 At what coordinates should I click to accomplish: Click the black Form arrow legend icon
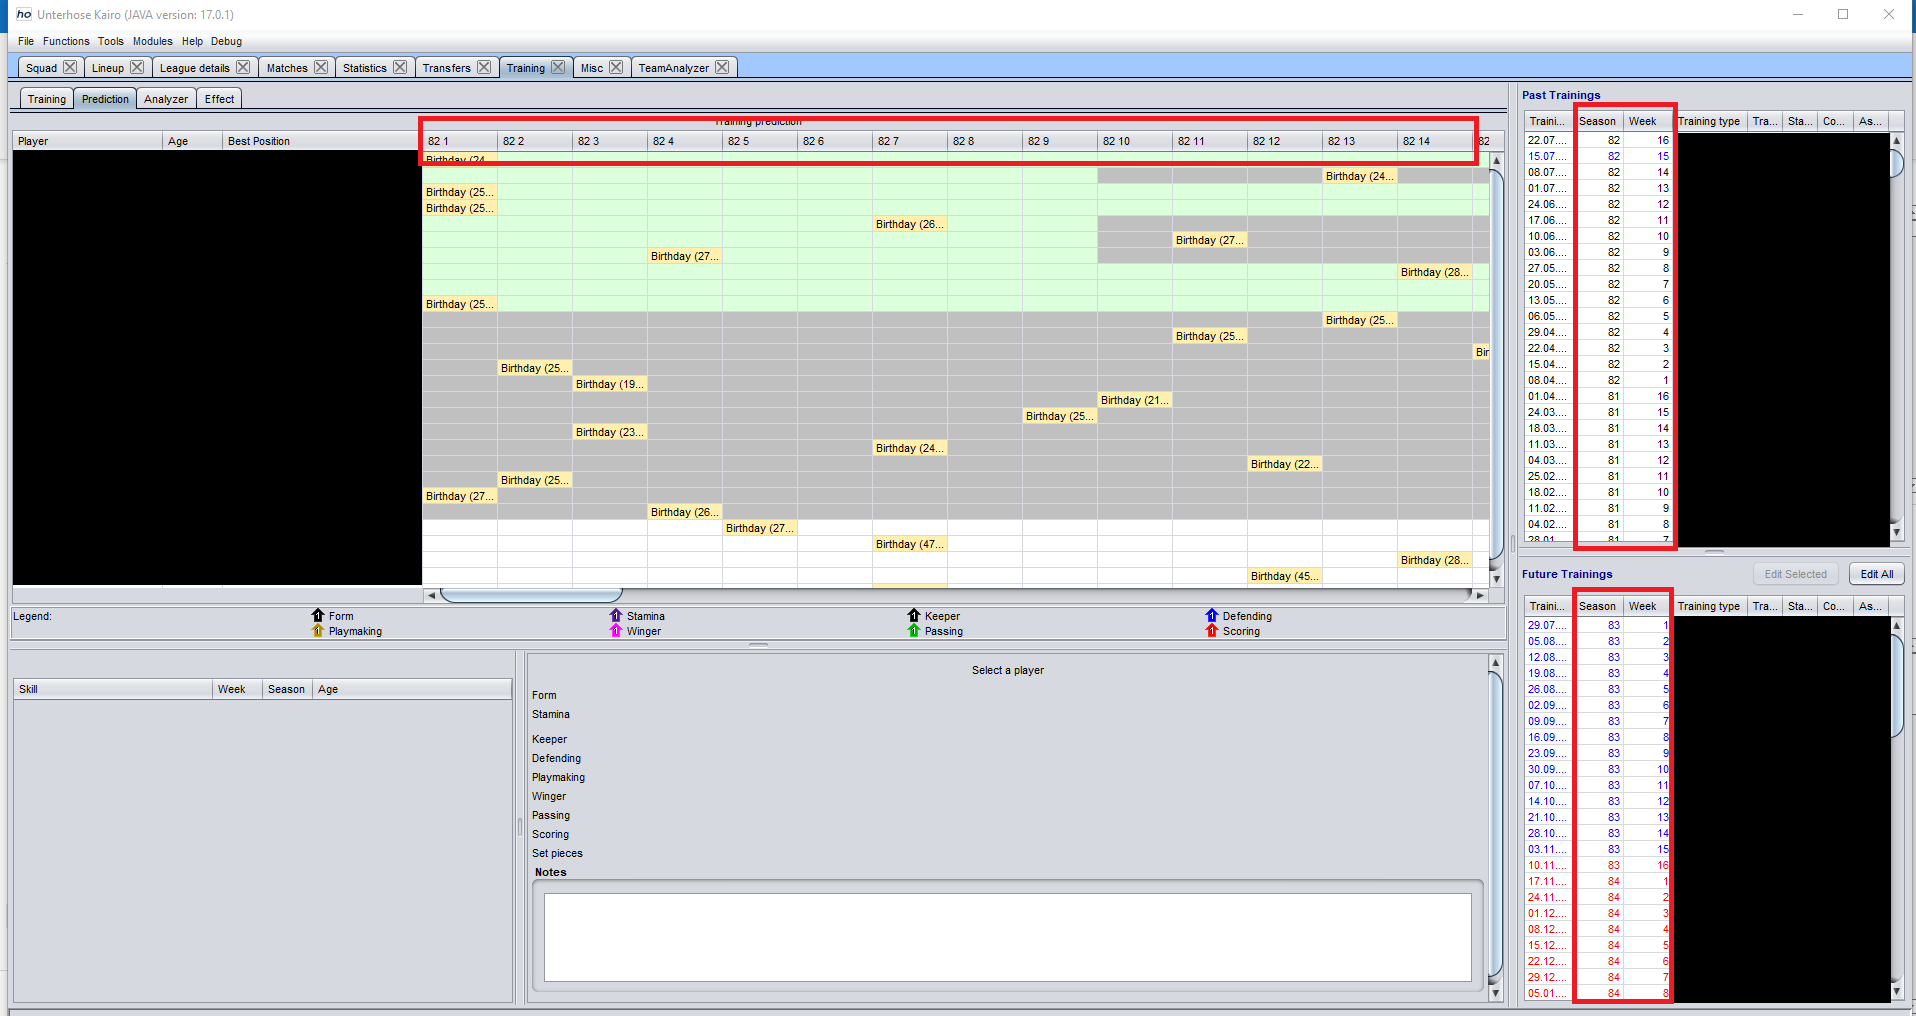(x=318, y=615)
